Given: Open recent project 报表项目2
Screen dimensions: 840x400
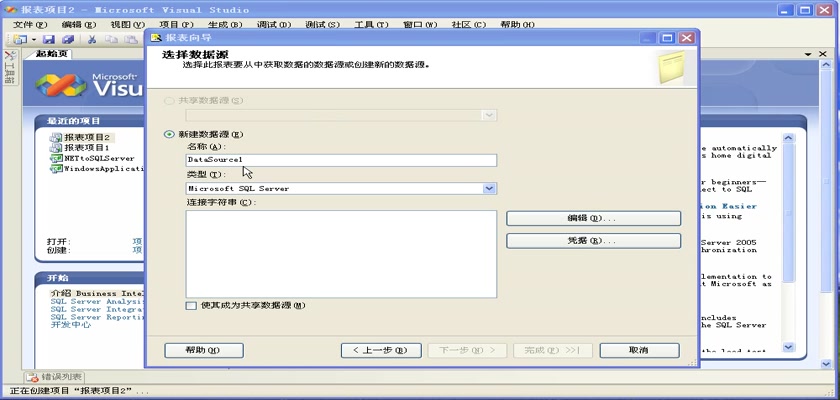Looking at the screenshot, I should 87,138.
